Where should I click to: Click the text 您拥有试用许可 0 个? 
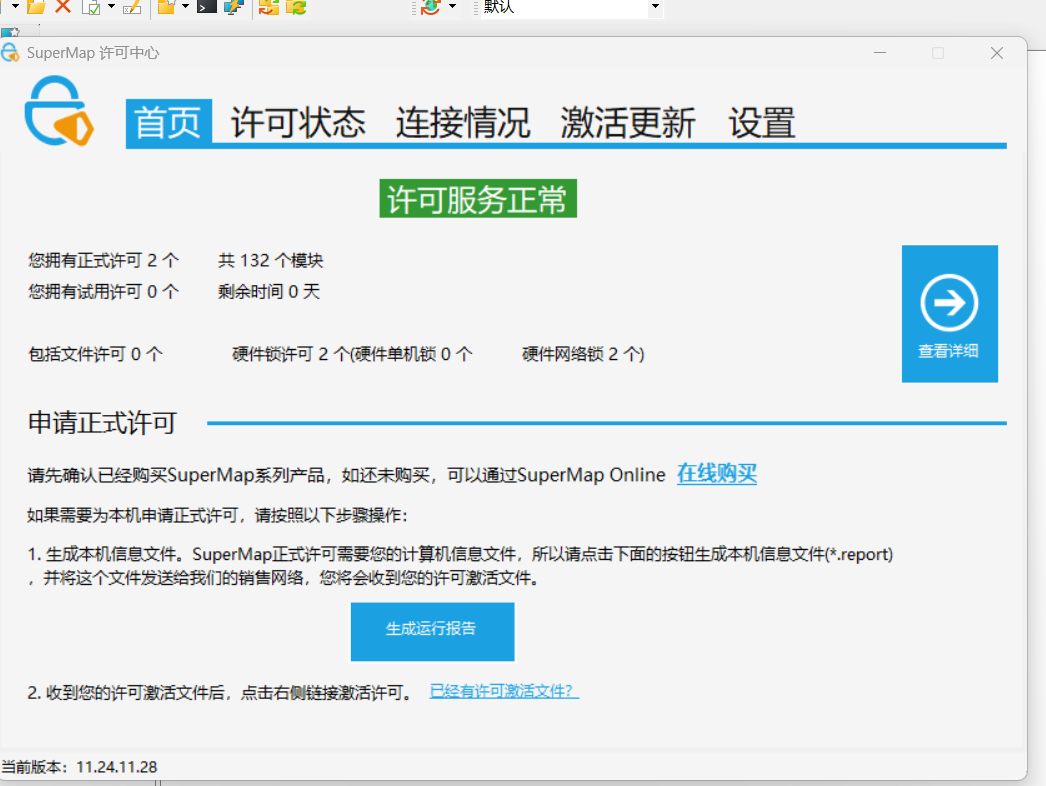pos(103,292)
